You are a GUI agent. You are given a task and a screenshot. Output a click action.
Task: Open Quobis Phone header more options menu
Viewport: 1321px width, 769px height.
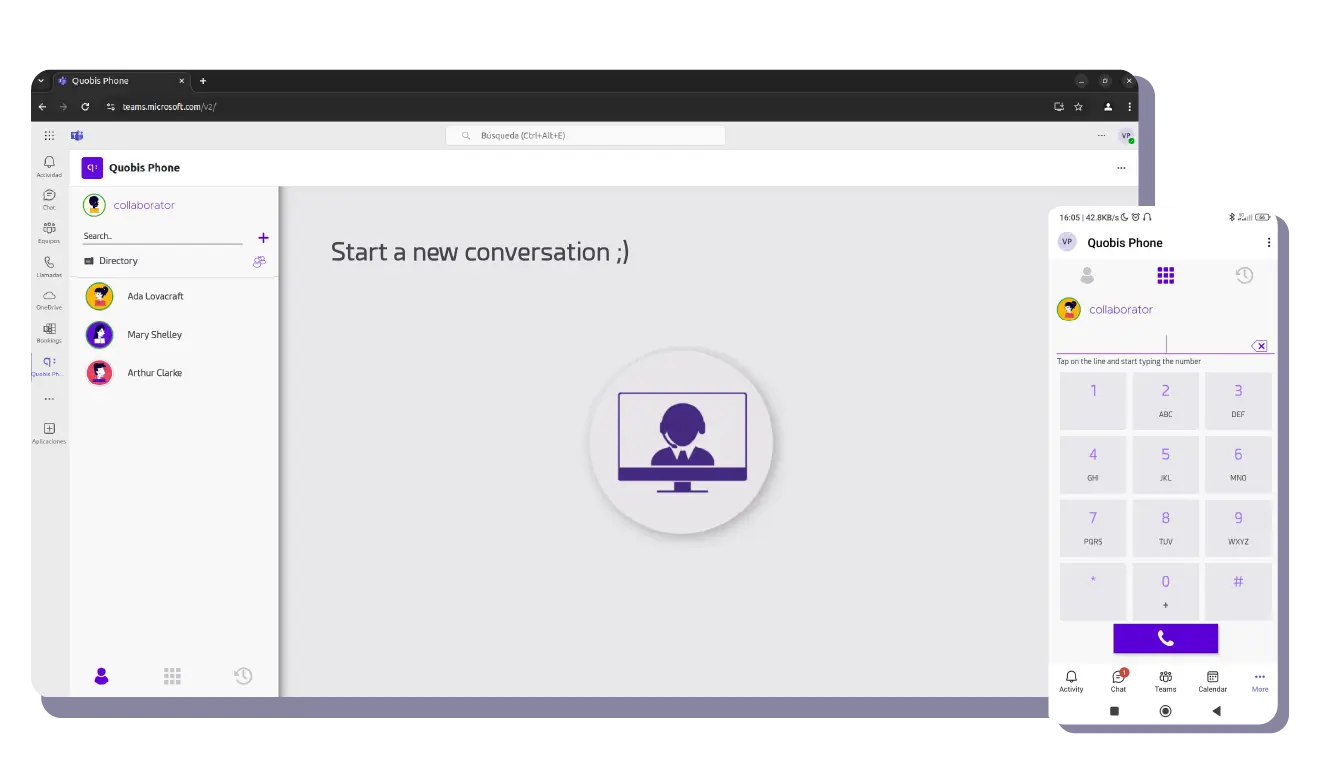pyautogui.click(x=1121, y=168)
